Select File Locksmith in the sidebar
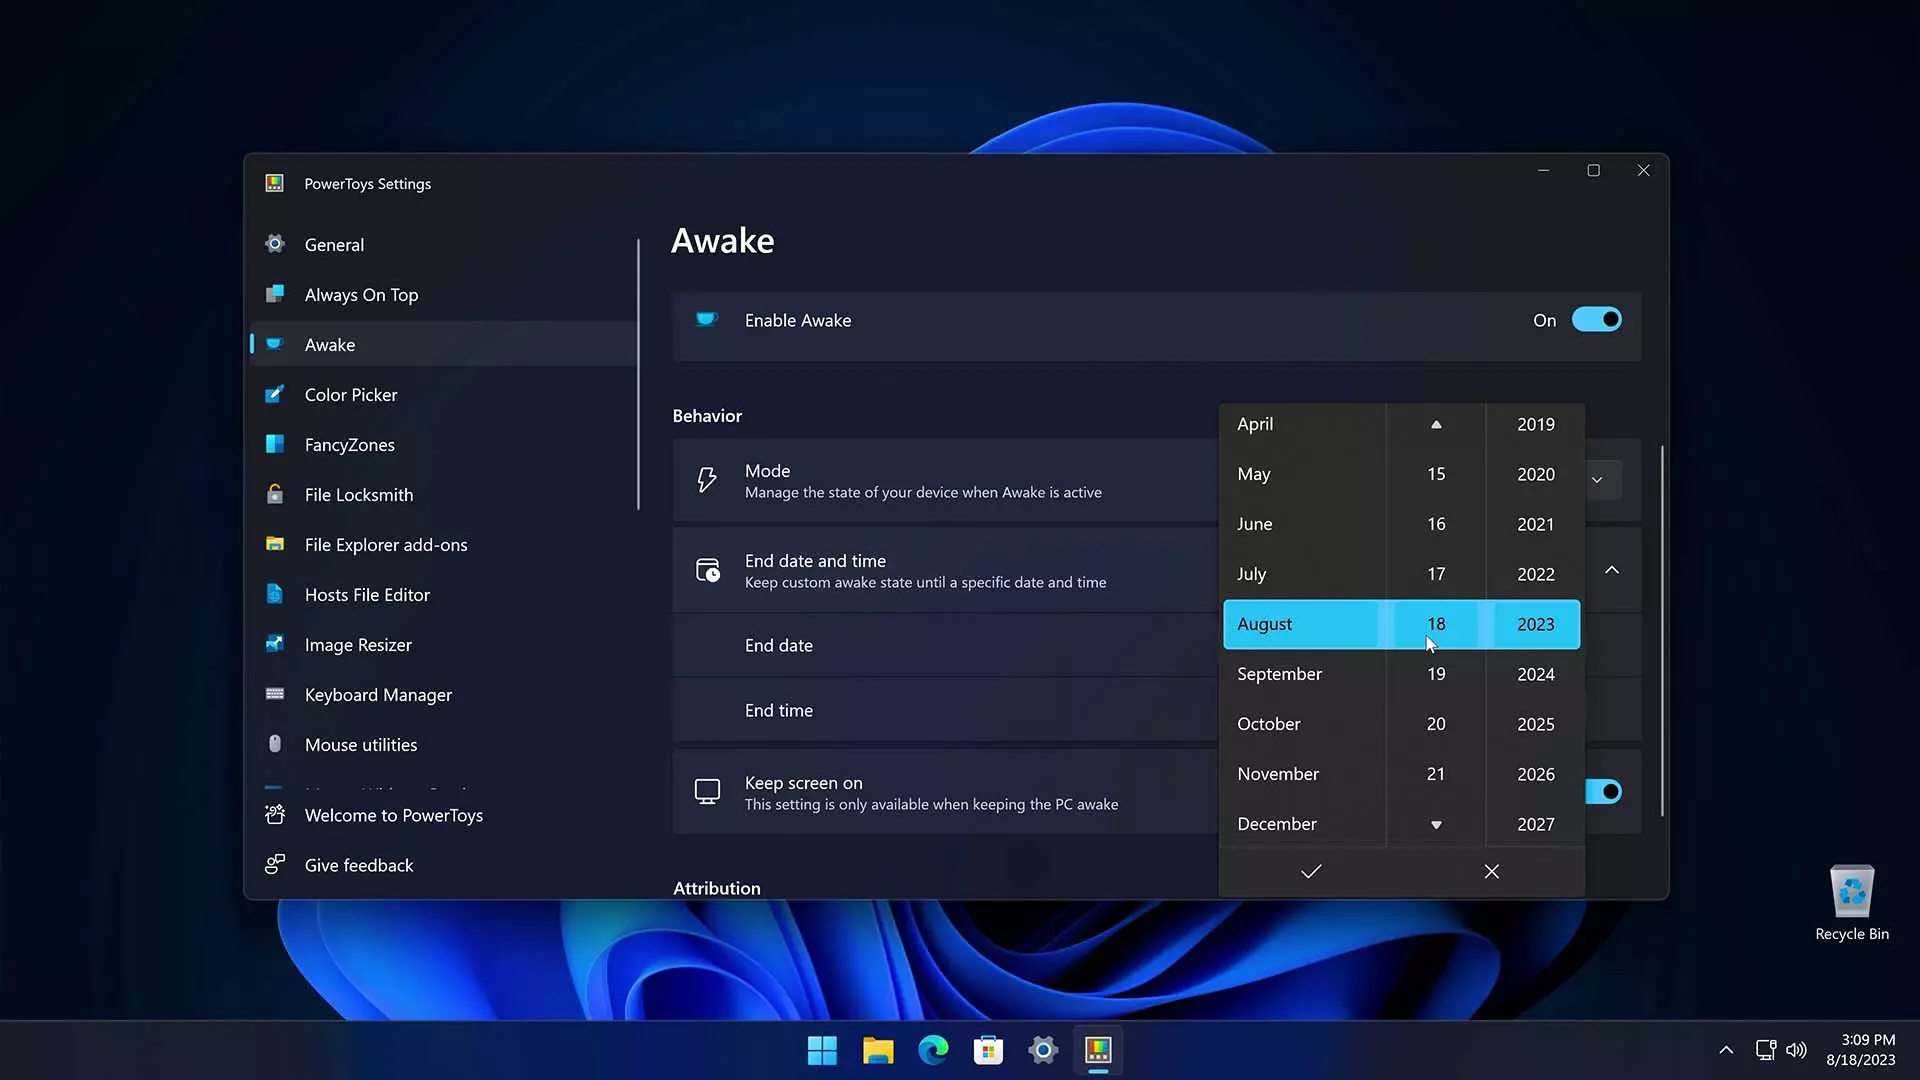1920x1080 pixels. coord(445,494)
